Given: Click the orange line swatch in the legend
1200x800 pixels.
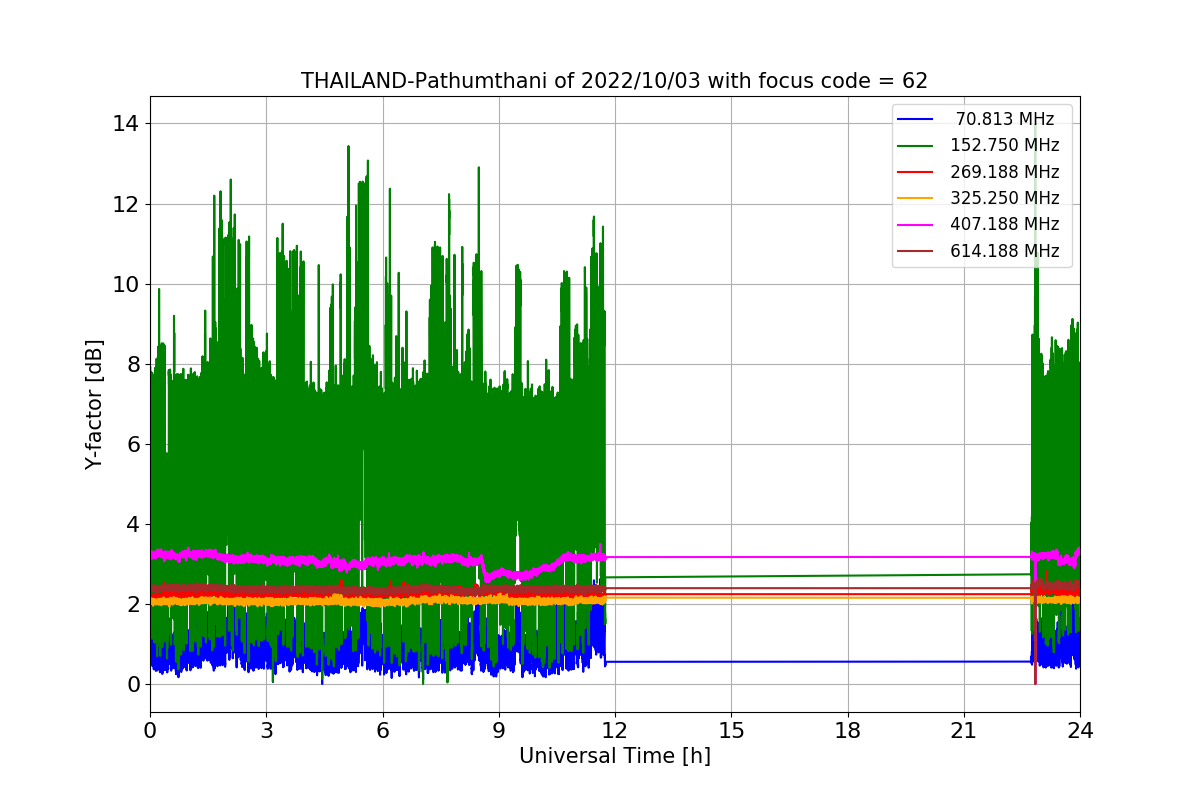Looking at the screenshot, I should [x=916, y=199].
